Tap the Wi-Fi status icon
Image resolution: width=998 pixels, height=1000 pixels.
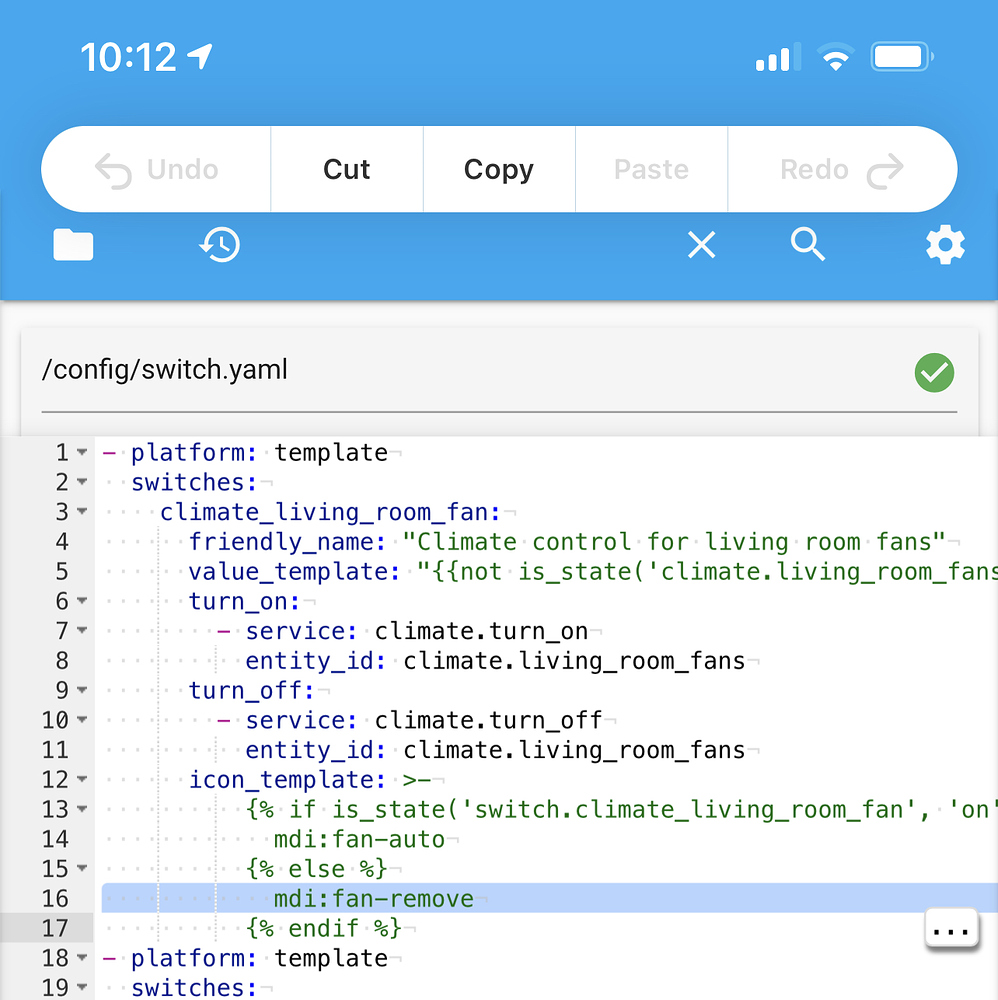pyautogui.click(x=836, y=57)
